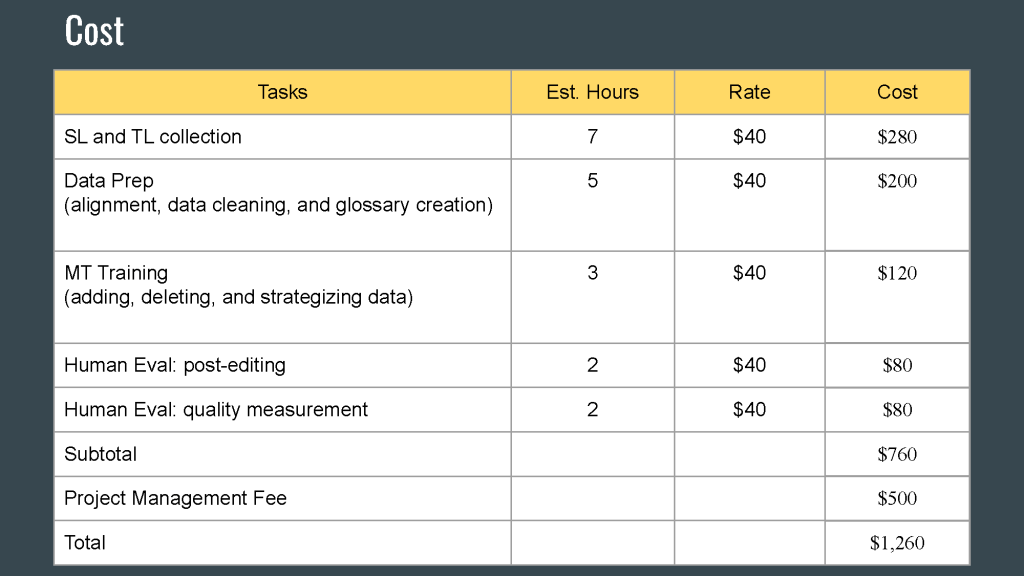Click the "Cost" column header in the table
This screenshot has height=576, width=1024.
coord(897,92)
